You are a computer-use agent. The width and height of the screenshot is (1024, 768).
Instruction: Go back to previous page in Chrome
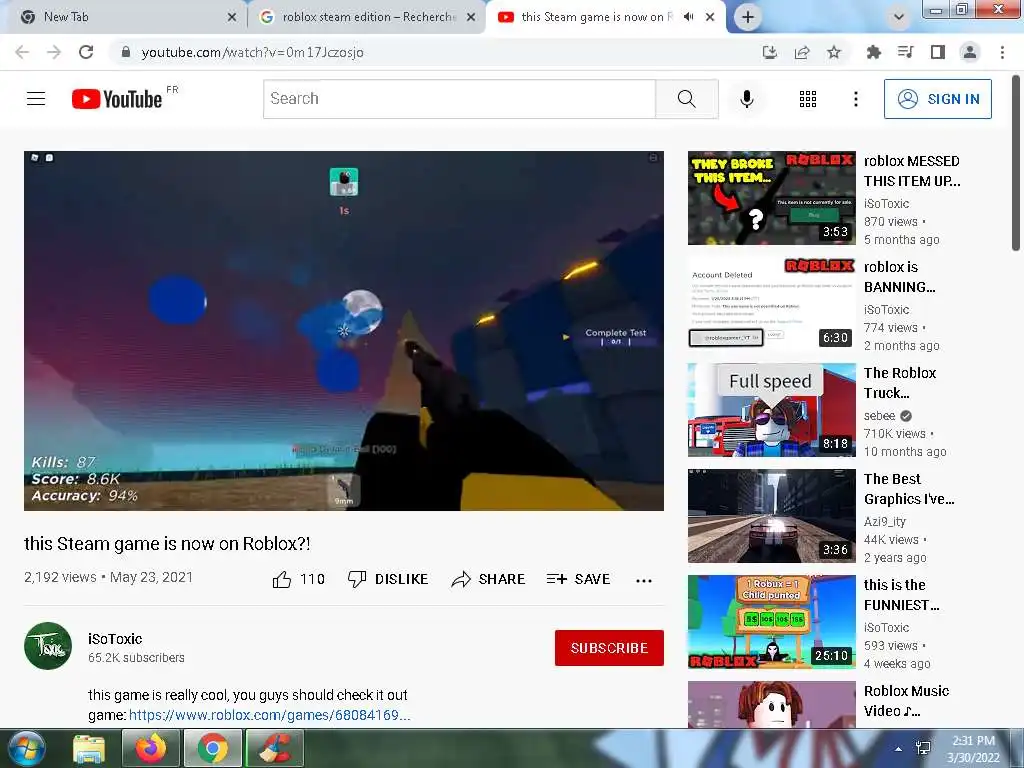[x=22, y=52]
